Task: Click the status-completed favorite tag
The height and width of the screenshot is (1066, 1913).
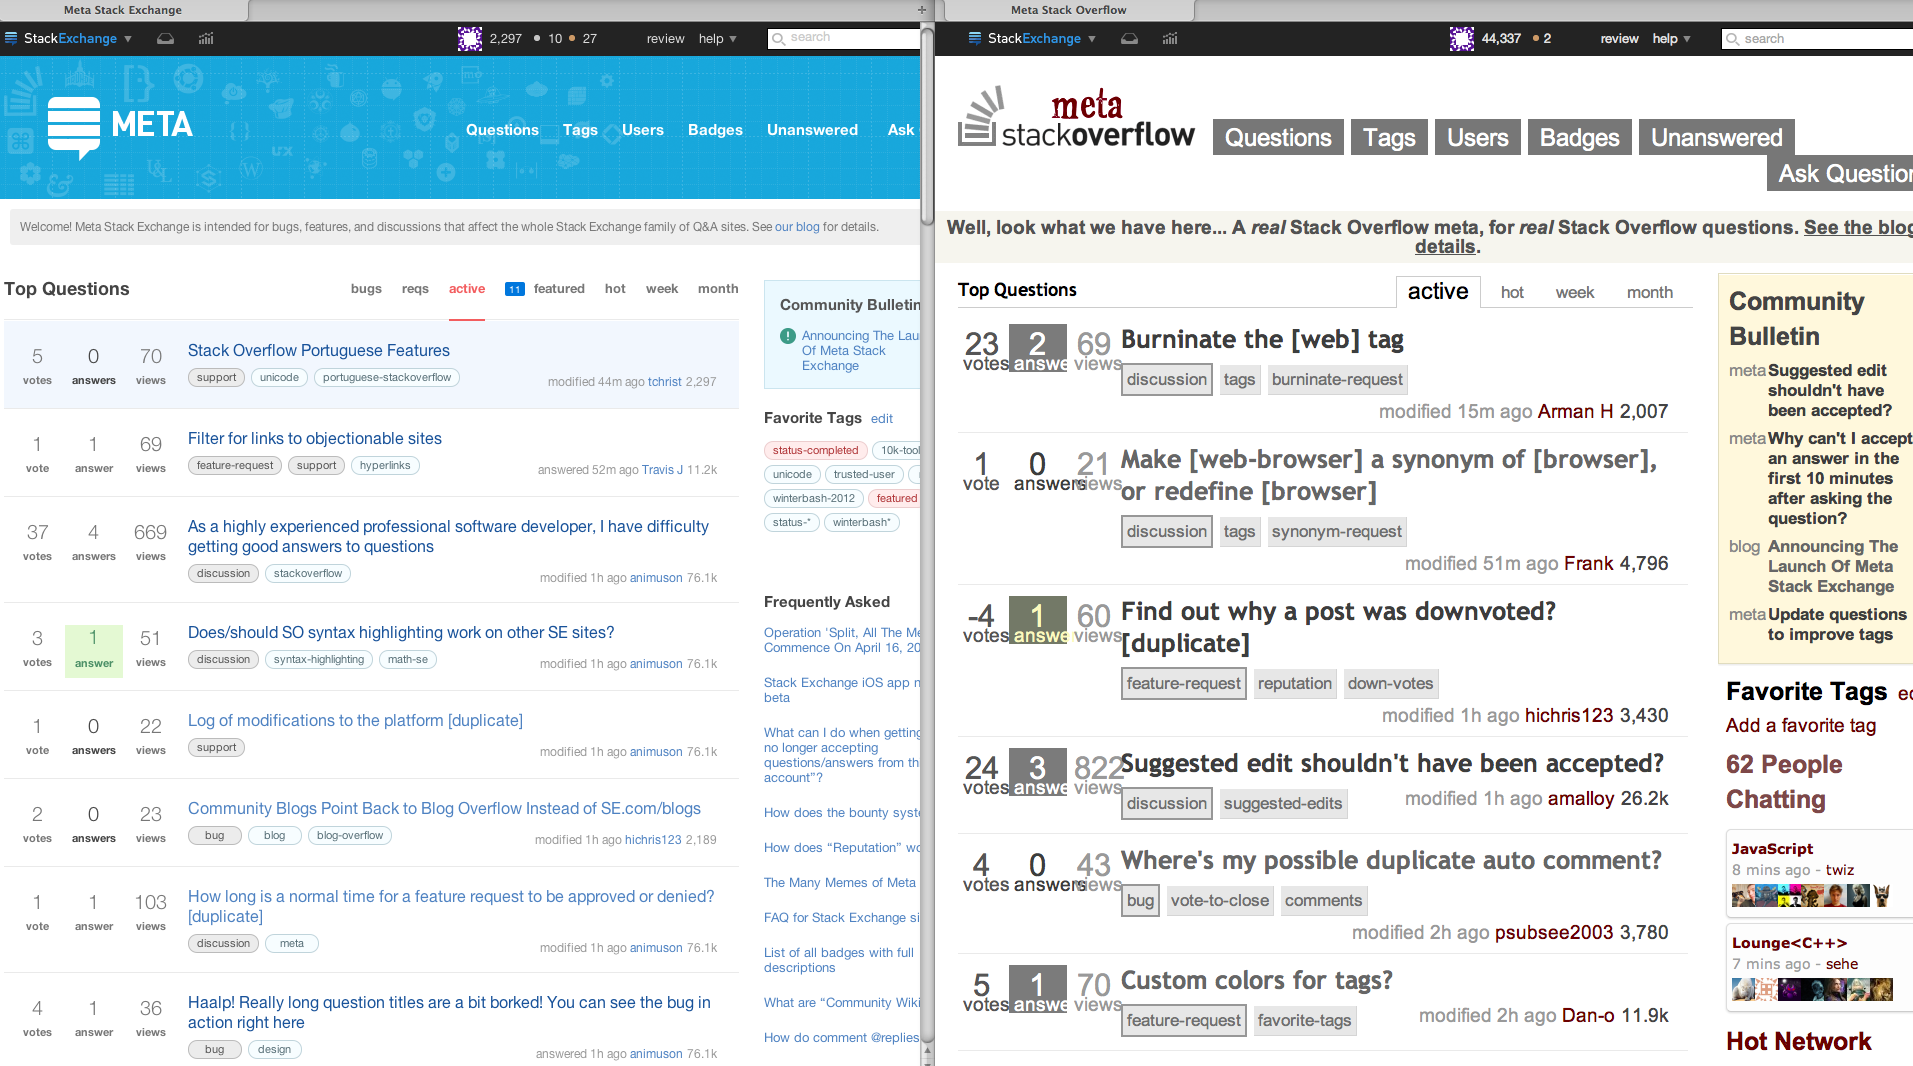Action: [815, 451]
